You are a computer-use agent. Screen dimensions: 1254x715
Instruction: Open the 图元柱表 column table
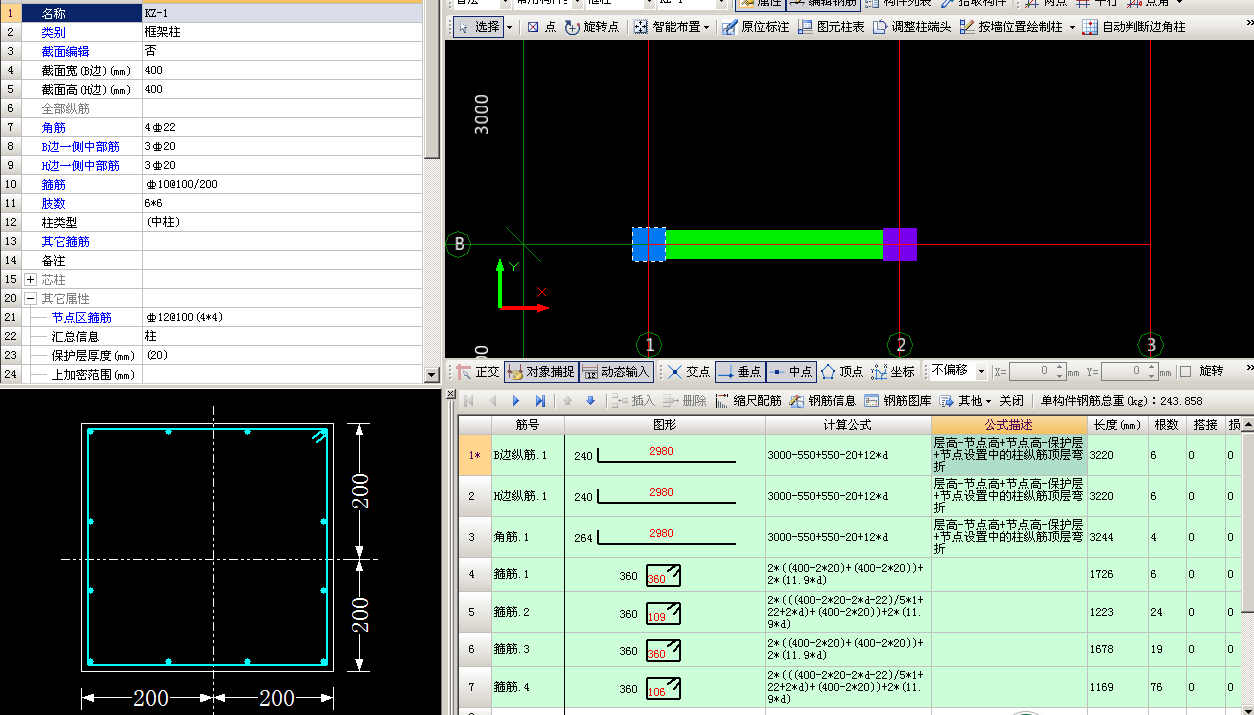pos(831,27)
